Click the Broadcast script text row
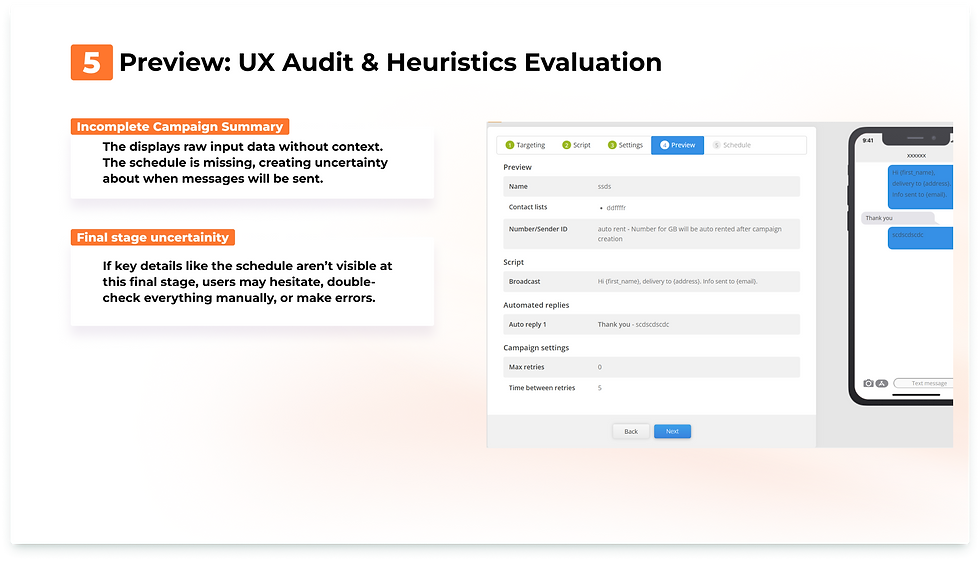980x561 pixels. tap(651, 281)
